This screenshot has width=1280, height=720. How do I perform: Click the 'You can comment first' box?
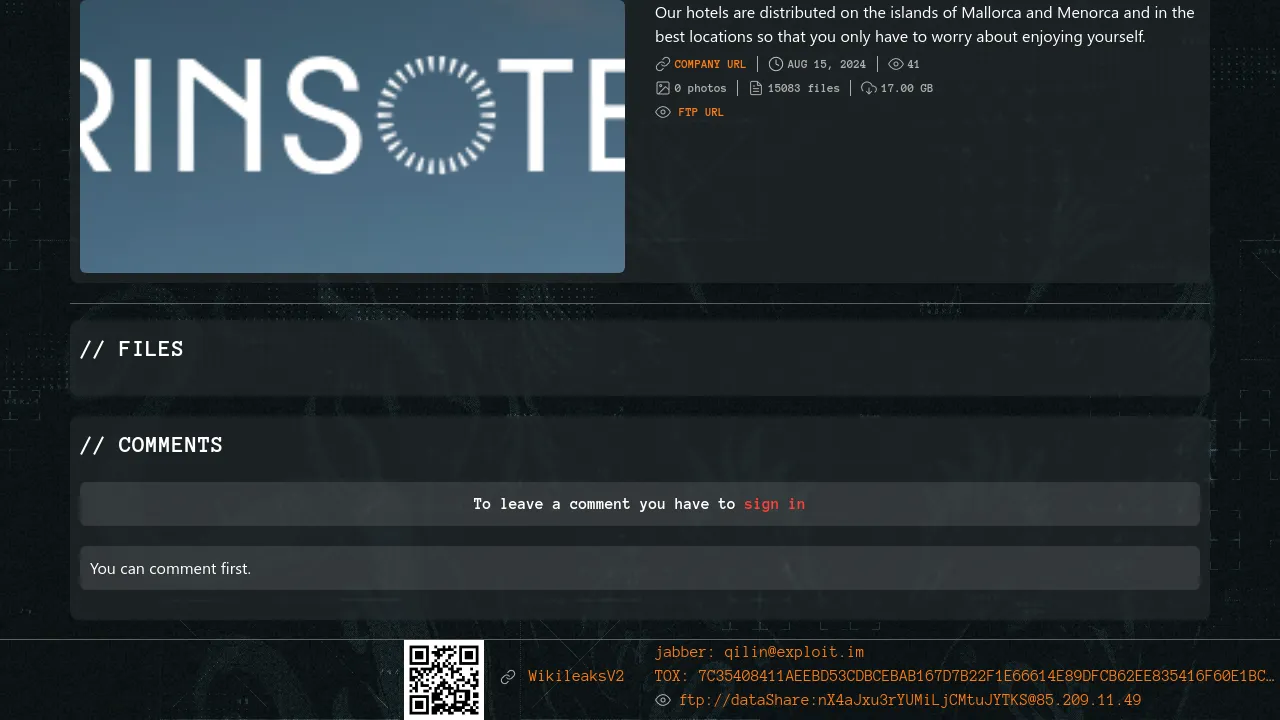pos(640,568)
